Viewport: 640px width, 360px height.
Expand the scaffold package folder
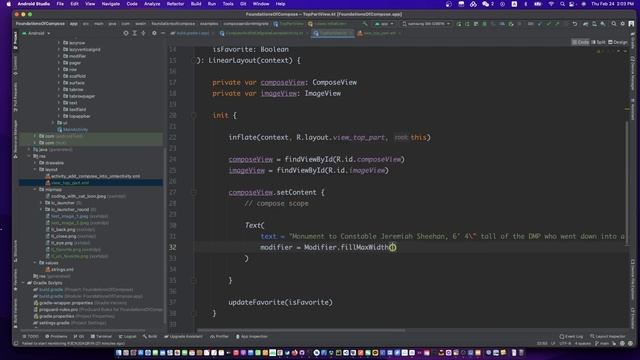(59, 76)
